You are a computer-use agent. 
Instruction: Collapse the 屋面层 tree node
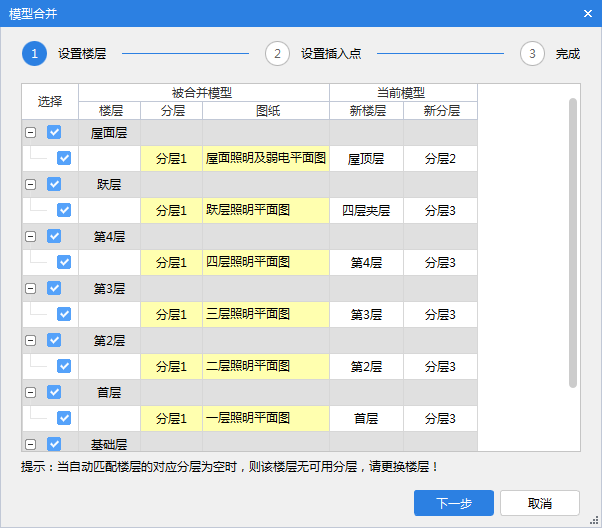[31, 132]
